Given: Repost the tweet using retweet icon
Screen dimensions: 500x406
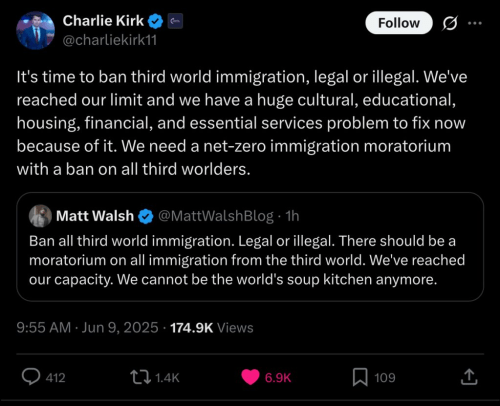Looking at the screenshot, I should [x=140, y=377].
